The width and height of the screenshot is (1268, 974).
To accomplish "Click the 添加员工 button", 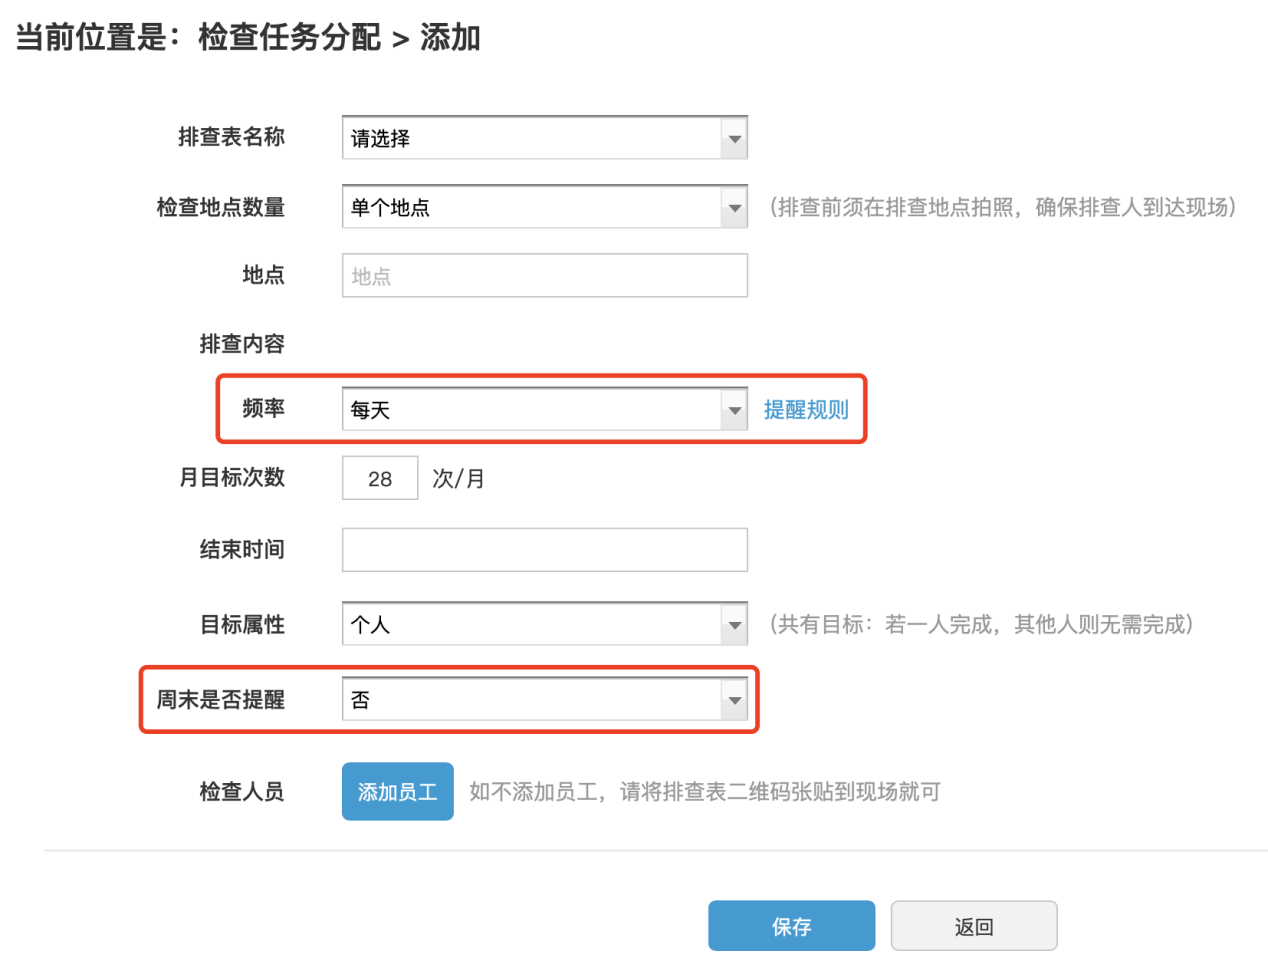I will coord(398,792).
